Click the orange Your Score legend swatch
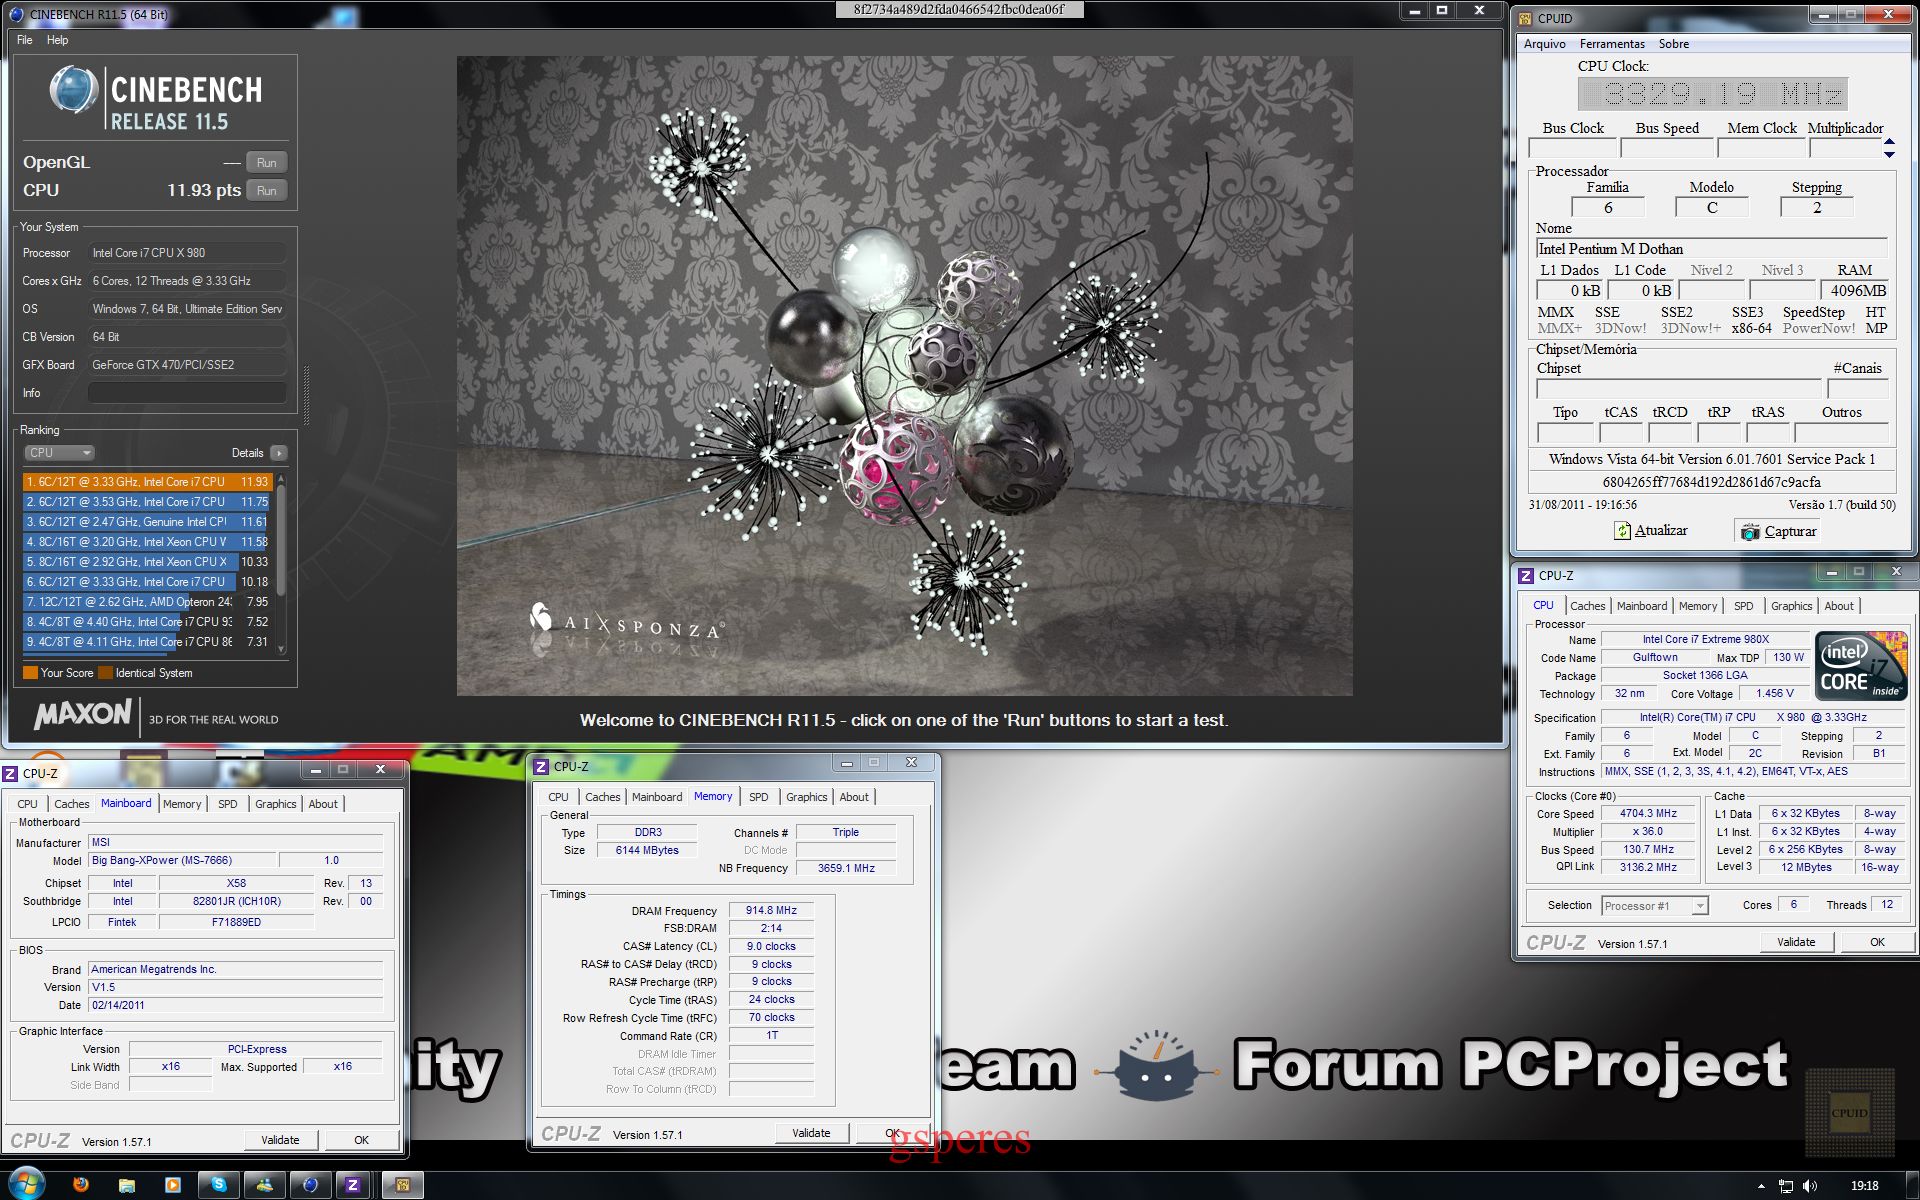This screenshot has width=1920, height=1200. tap(30, 673)
